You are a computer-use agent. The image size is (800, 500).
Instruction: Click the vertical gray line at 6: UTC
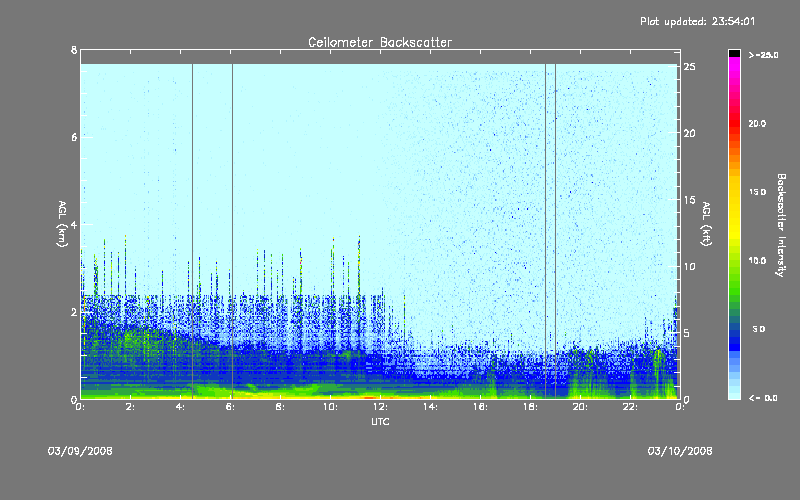[x=232, y=231]
